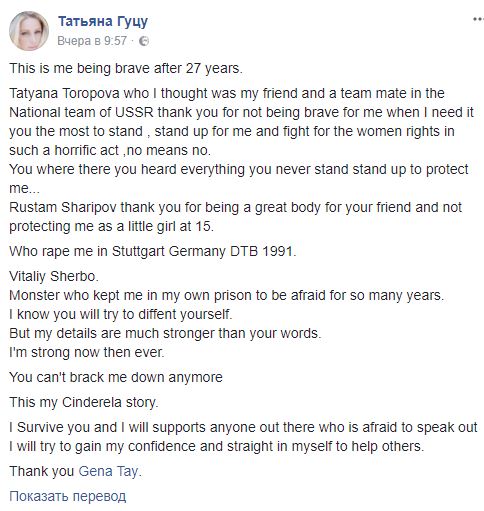Click the line 'This is me being brave'

(126, 68)
